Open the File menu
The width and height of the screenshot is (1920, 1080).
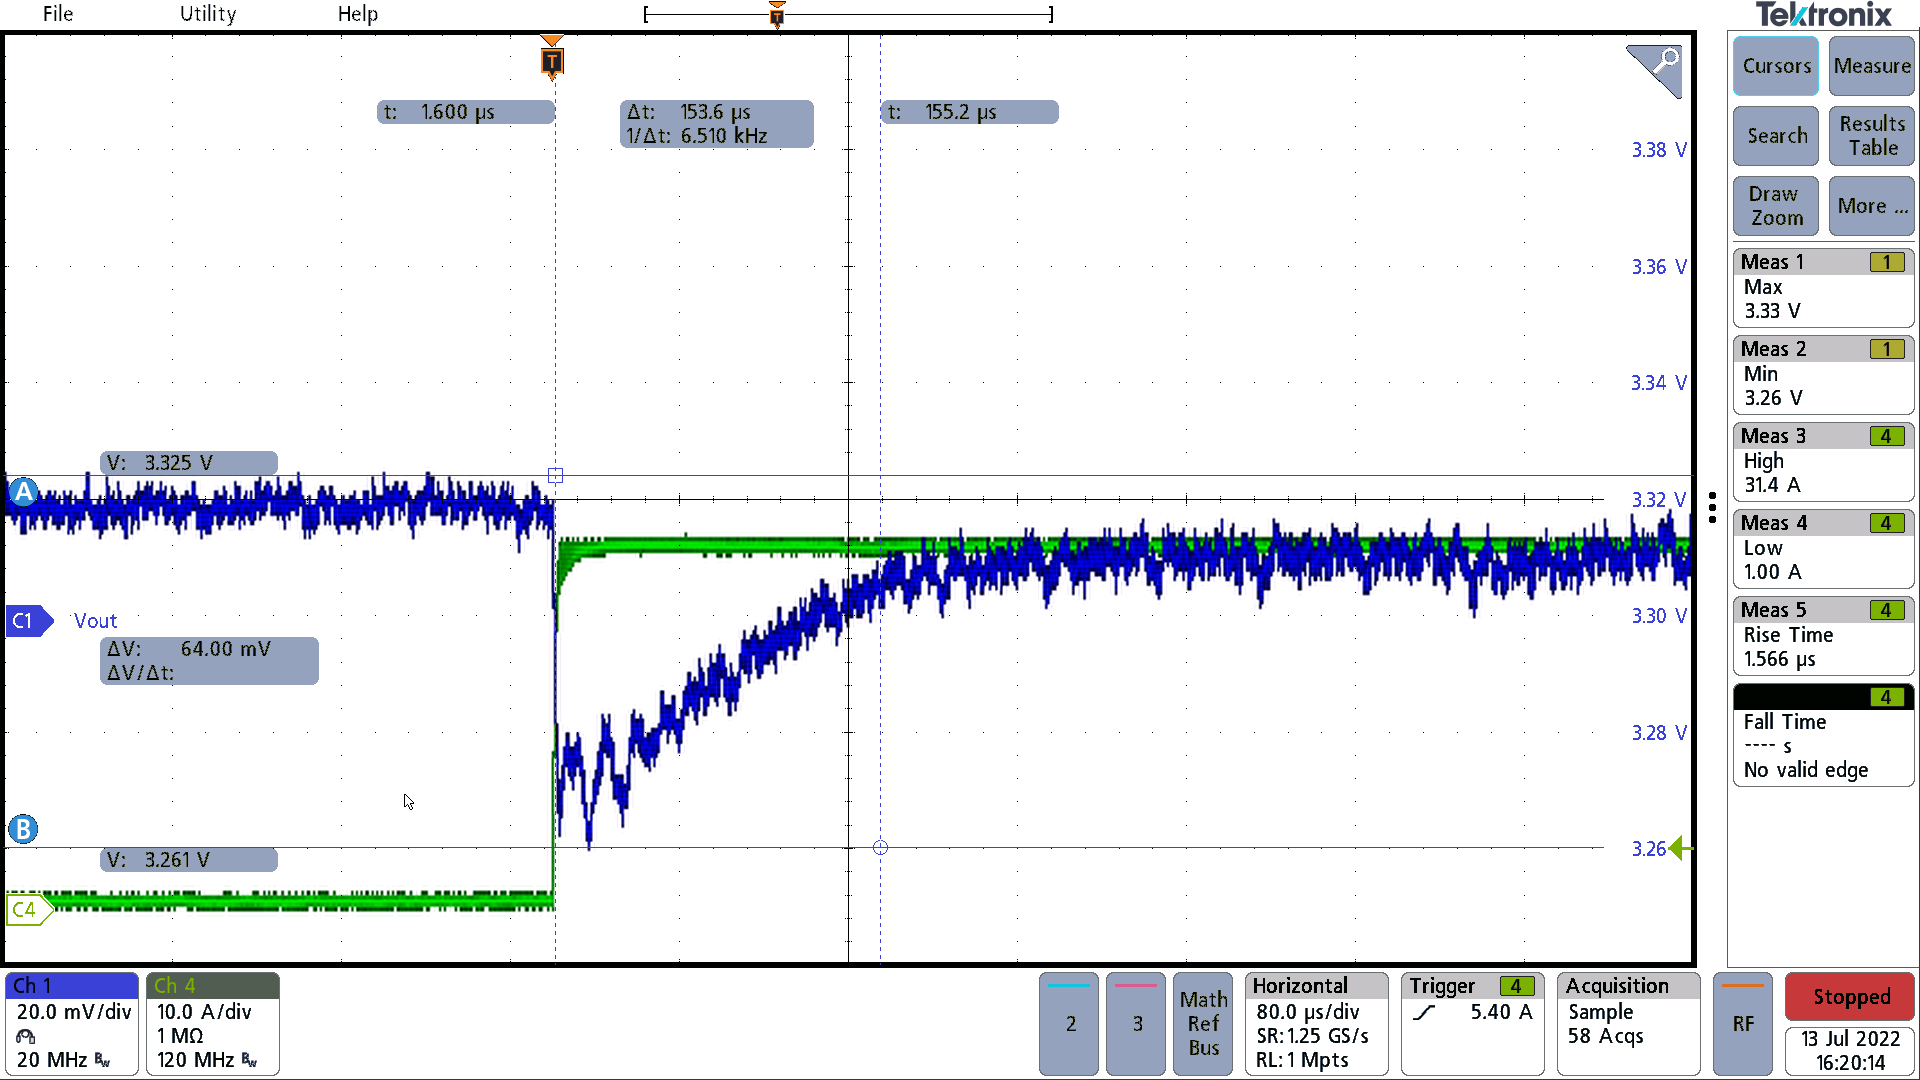coord(58,14)
